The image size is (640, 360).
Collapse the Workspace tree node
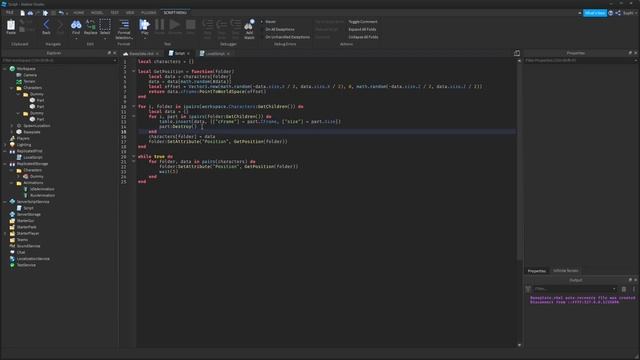click(5, 69)
